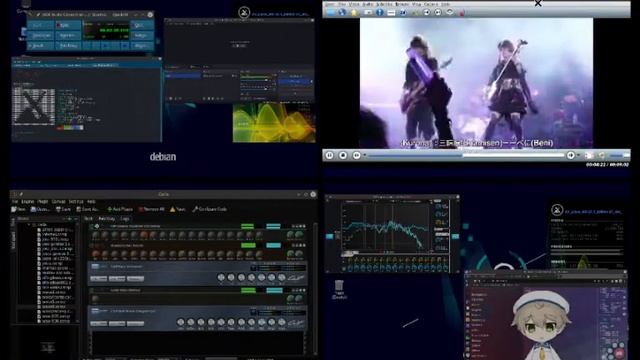Click the globe icon in the player toolbar

point(342,12)
